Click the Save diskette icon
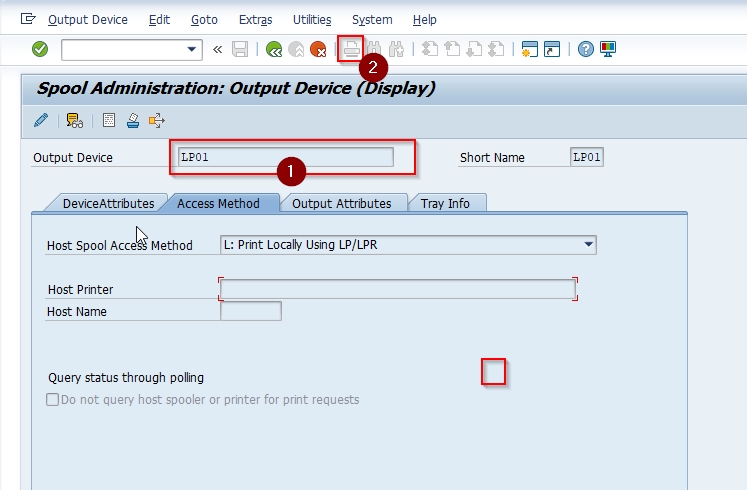 coord(240,49)
